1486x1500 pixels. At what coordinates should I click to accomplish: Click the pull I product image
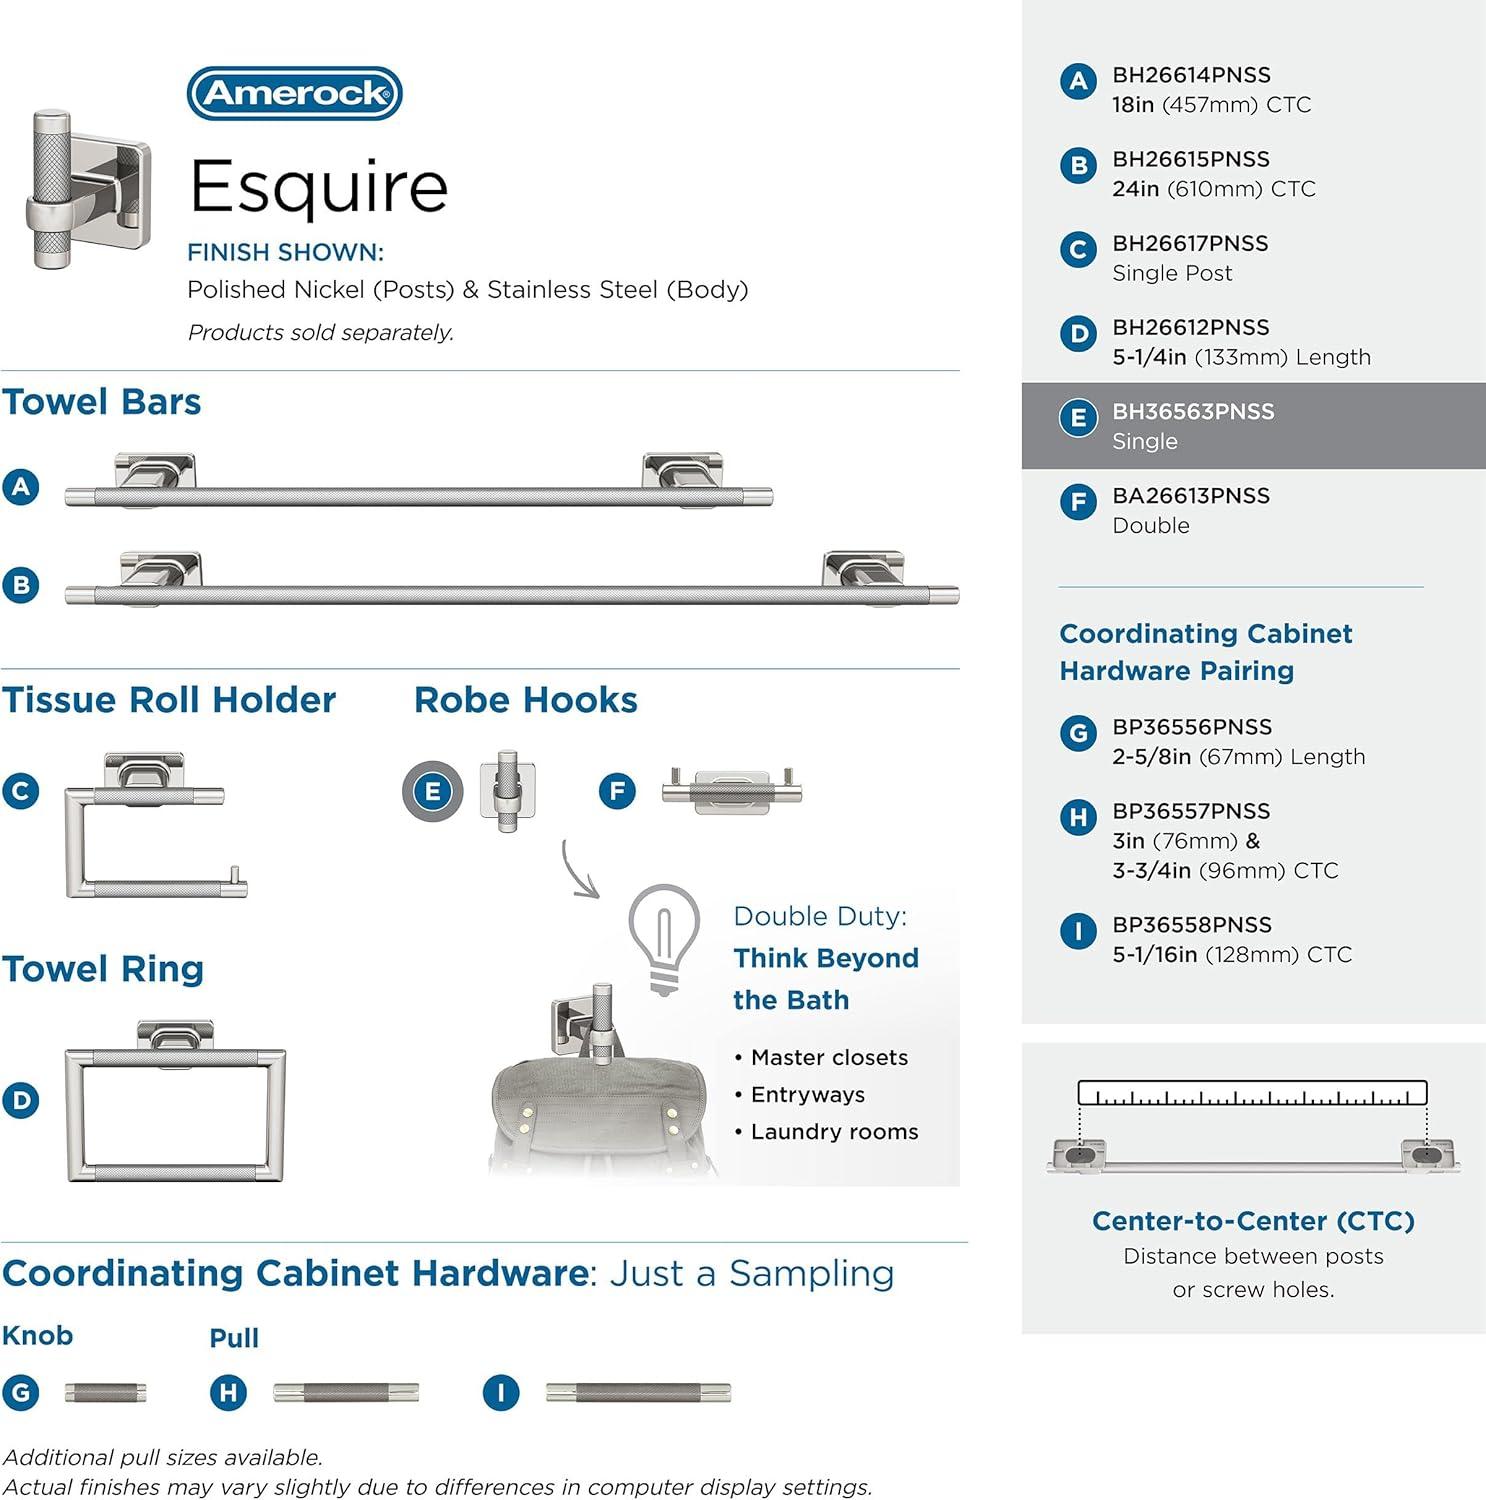[639, 1392]
